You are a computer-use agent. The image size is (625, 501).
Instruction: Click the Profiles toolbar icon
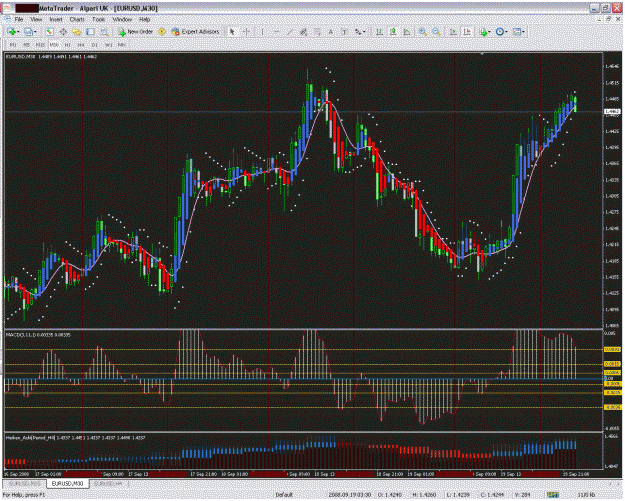coord(28,32)
